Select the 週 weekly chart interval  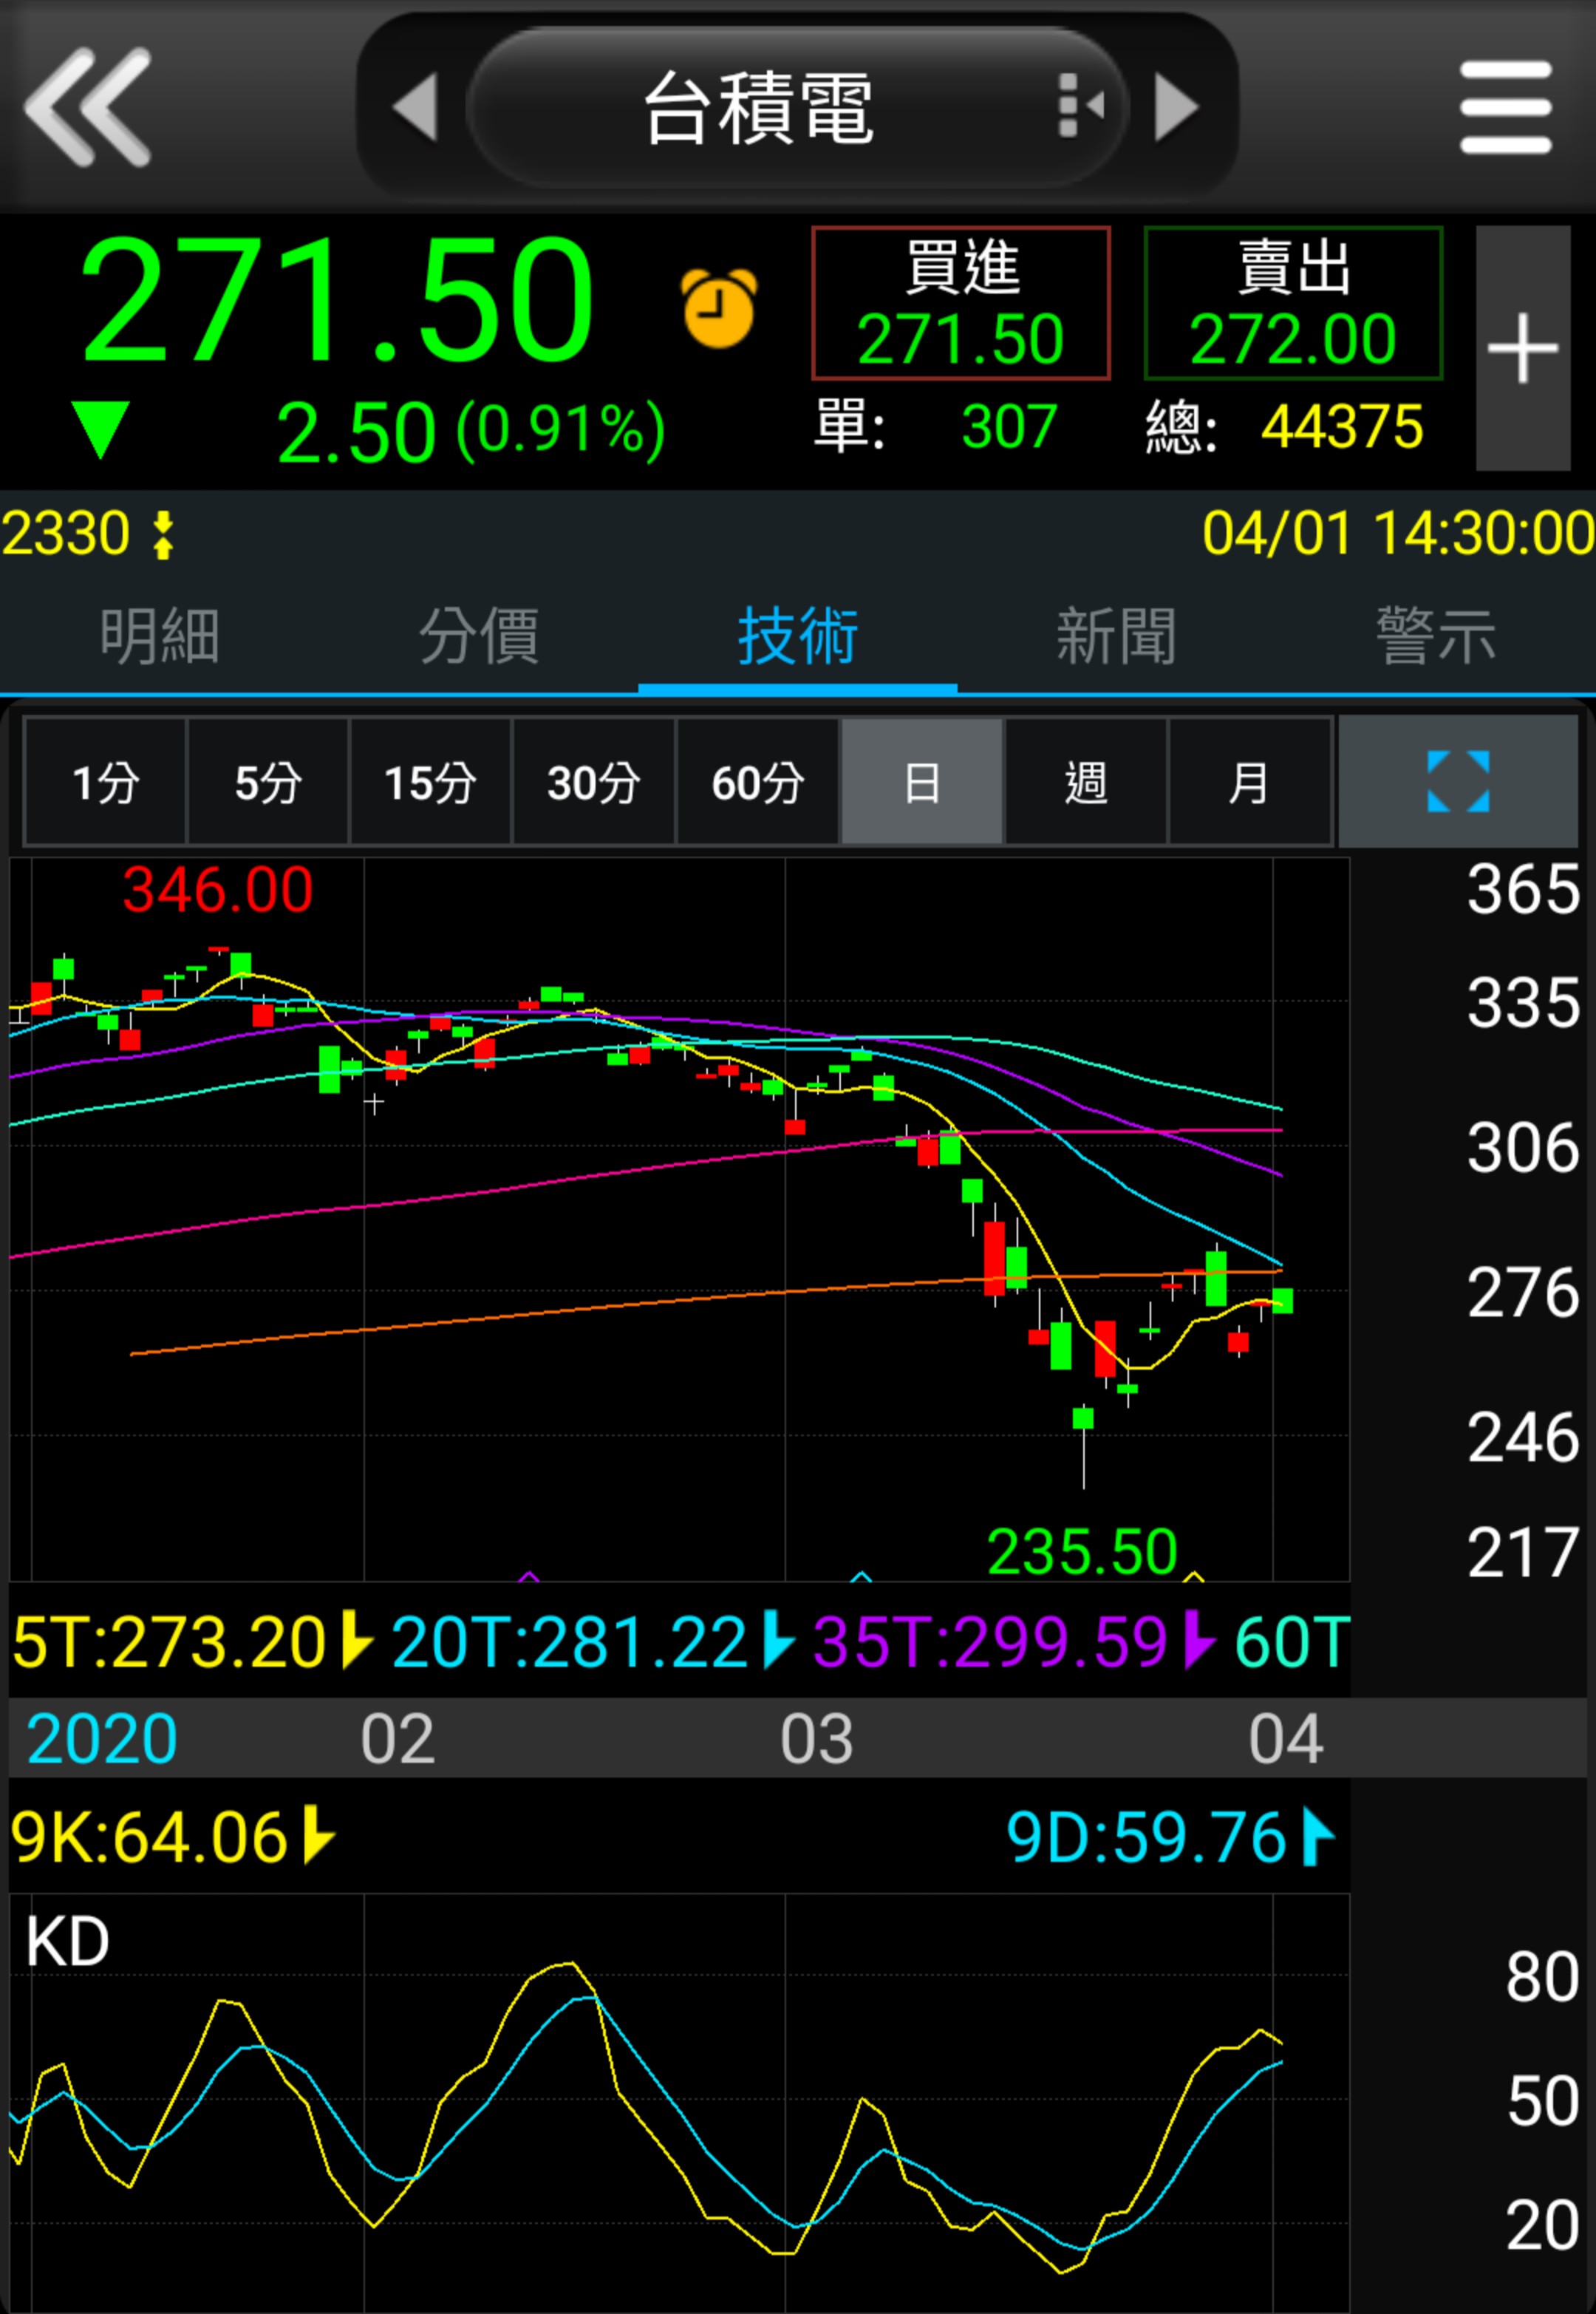(1085, 782)
